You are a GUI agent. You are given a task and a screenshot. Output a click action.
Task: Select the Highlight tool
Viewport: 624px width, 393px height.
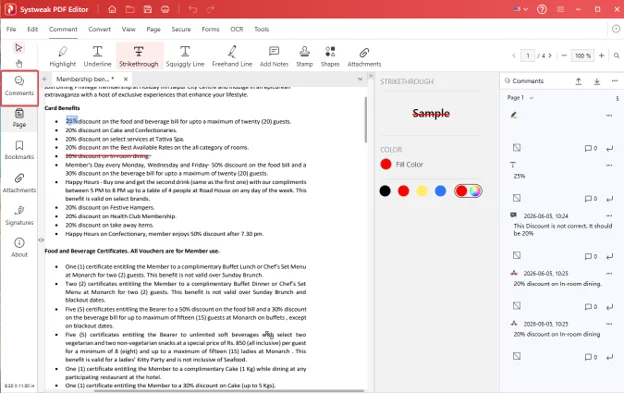[x=62, y=56]
